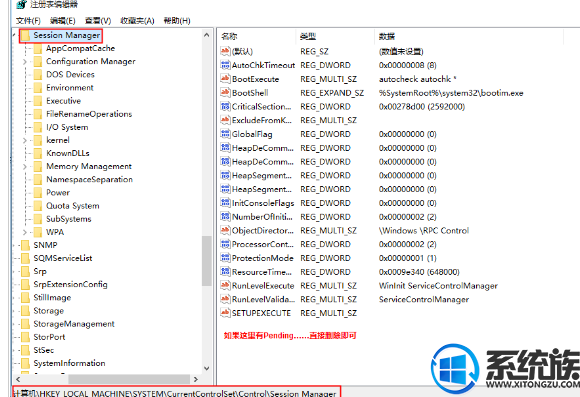Click the tree horizontal scroll left arrow
Viewport: 580px width, 397px height.
pyautogui.click(x=18, y=379)
